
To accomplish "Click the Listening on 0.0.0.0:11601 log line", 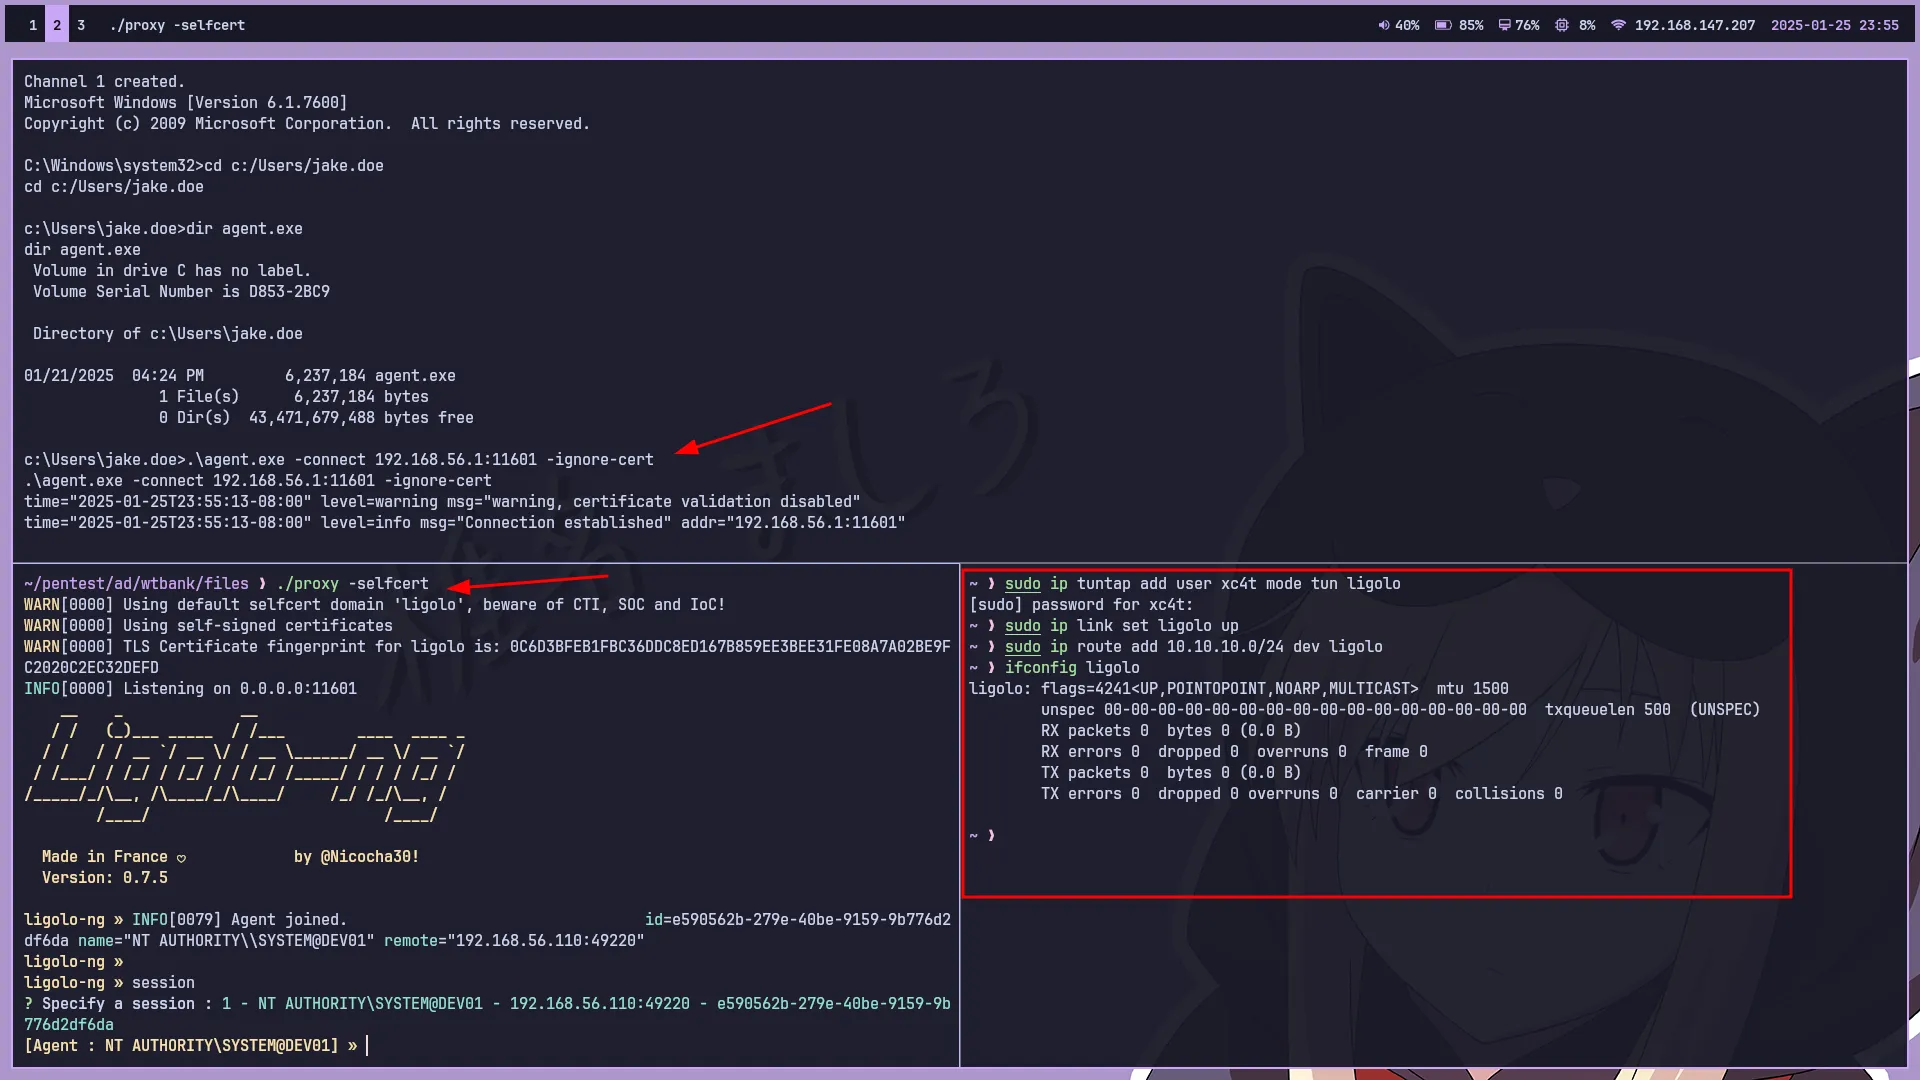I will coord(190,689).
